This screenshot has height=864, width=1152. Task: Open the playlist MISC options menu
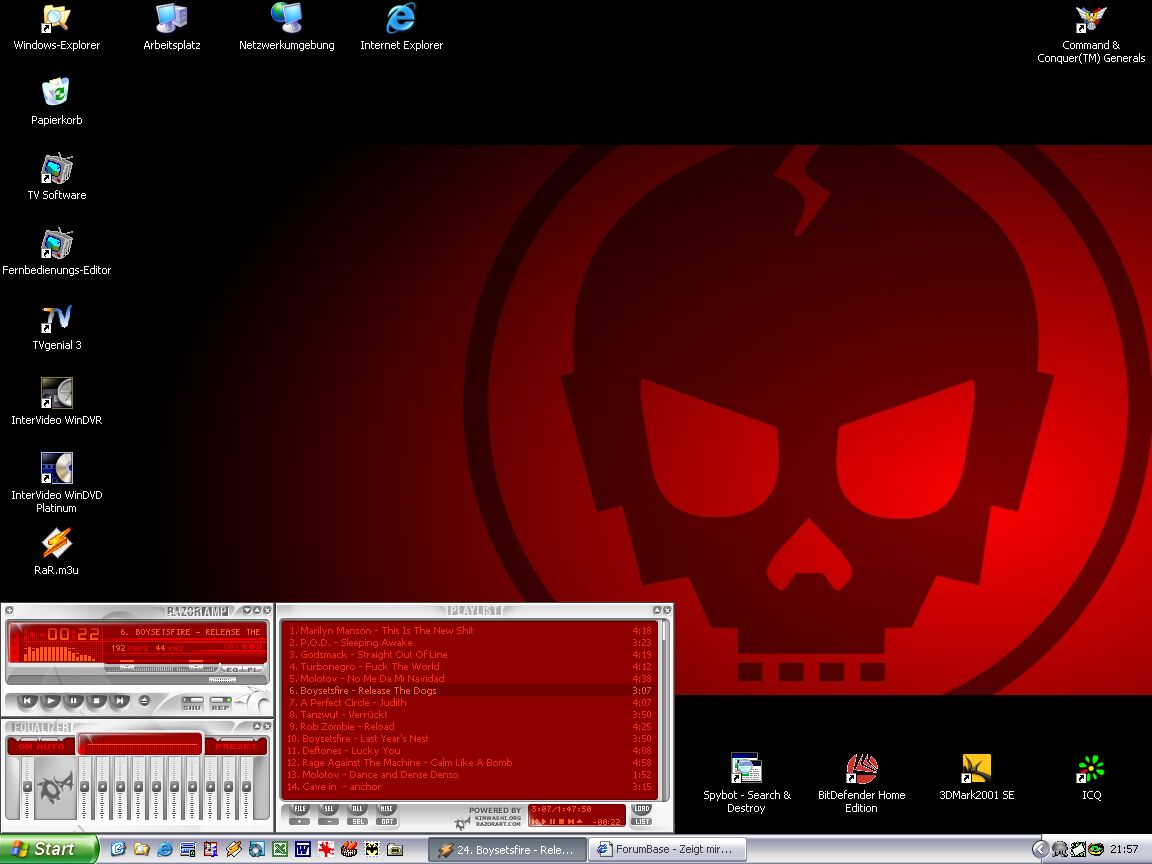point(387,809)
